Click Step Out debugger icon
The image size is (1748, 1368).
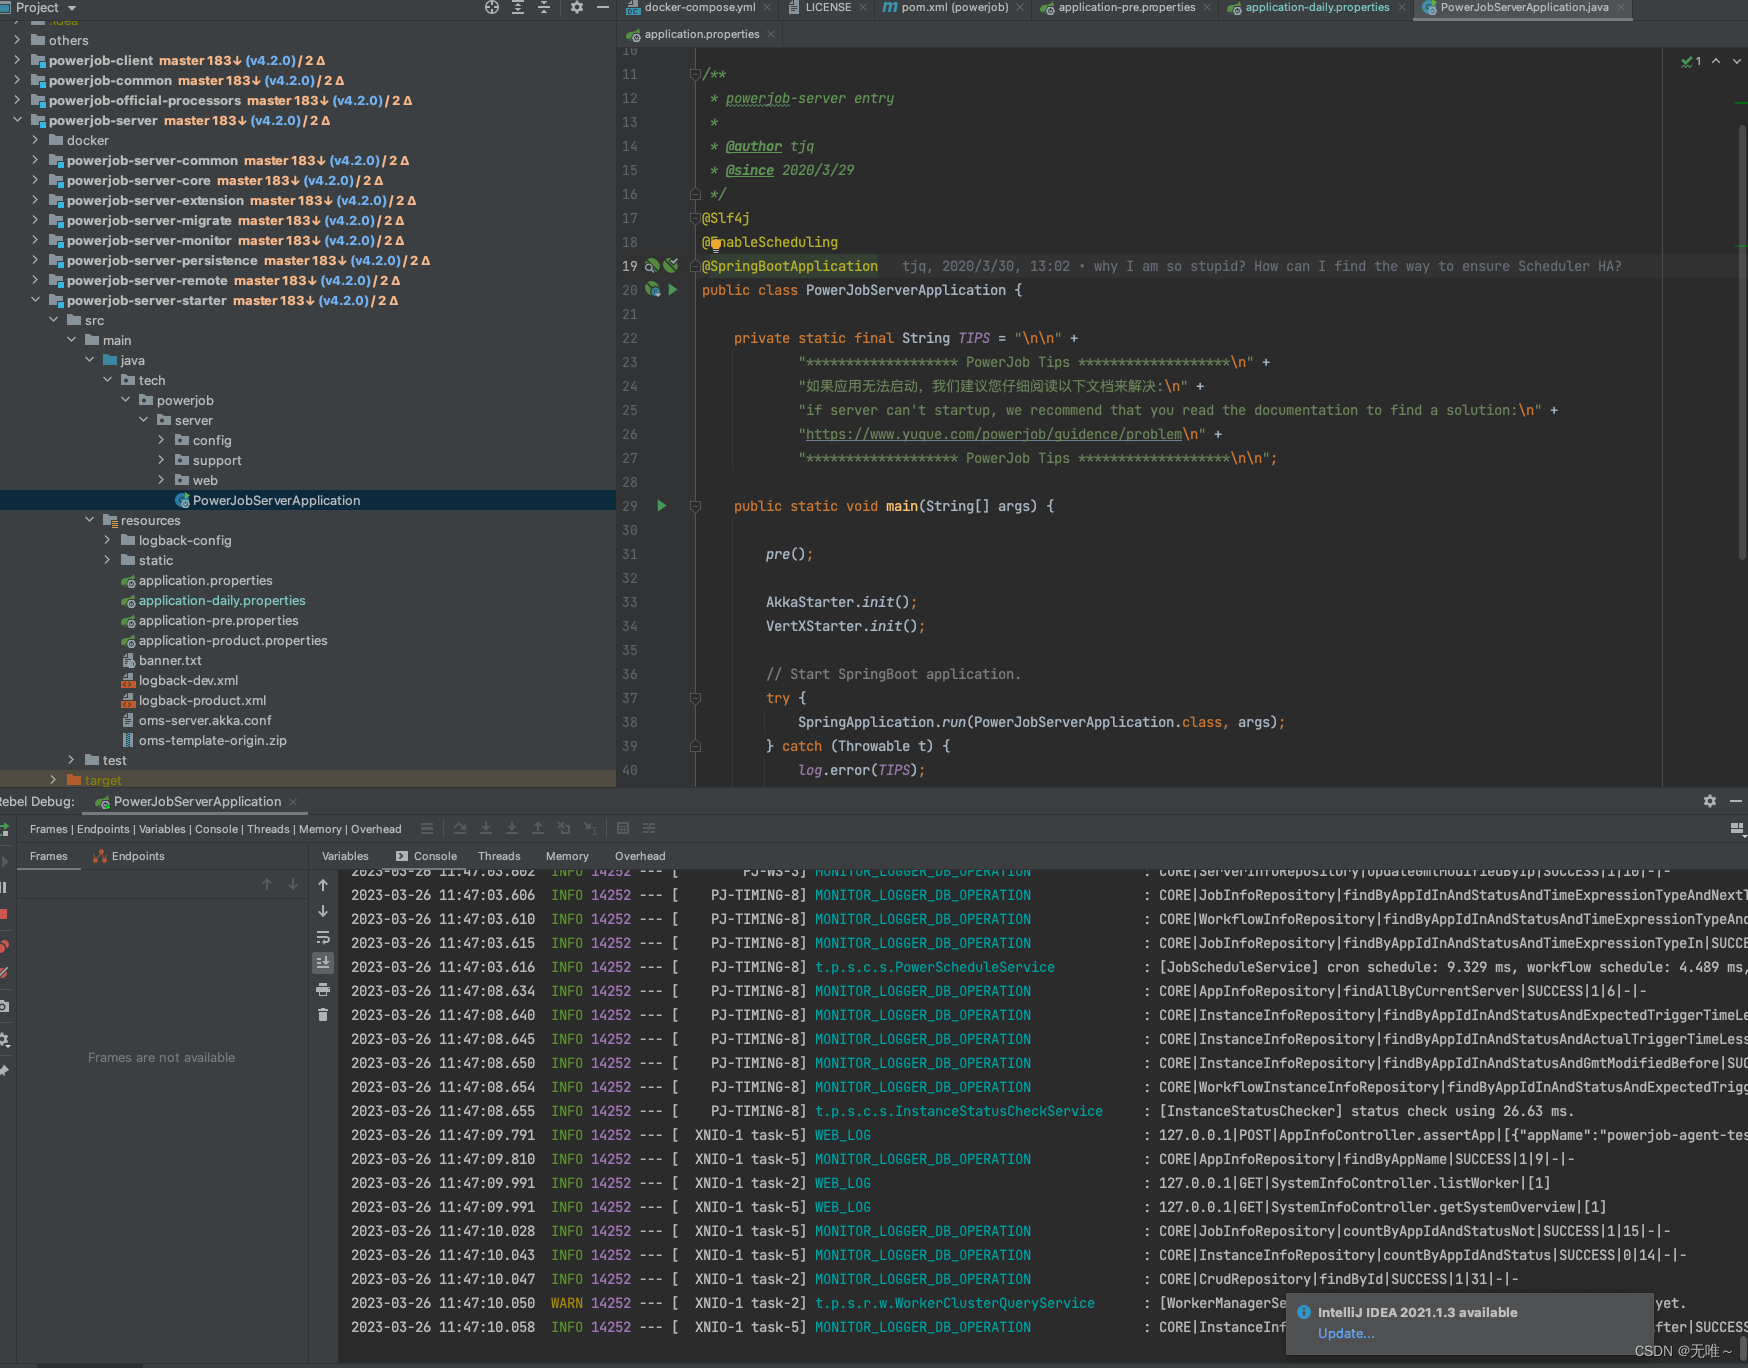click(538, 828)
